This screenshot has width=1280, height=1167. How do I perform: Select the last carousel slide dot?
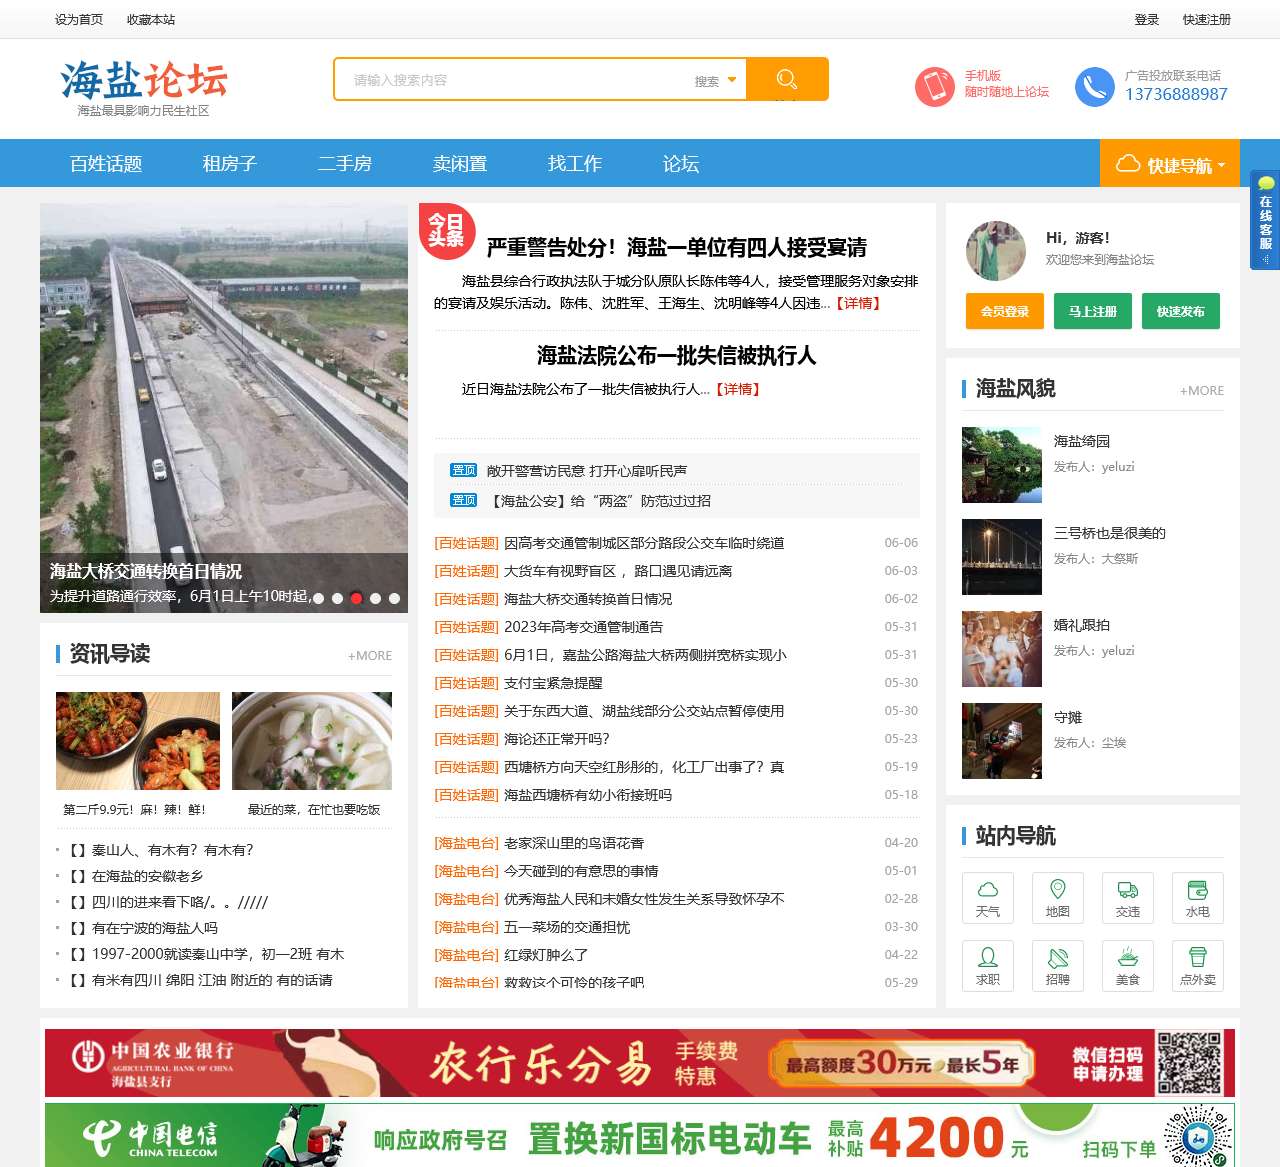394,598
